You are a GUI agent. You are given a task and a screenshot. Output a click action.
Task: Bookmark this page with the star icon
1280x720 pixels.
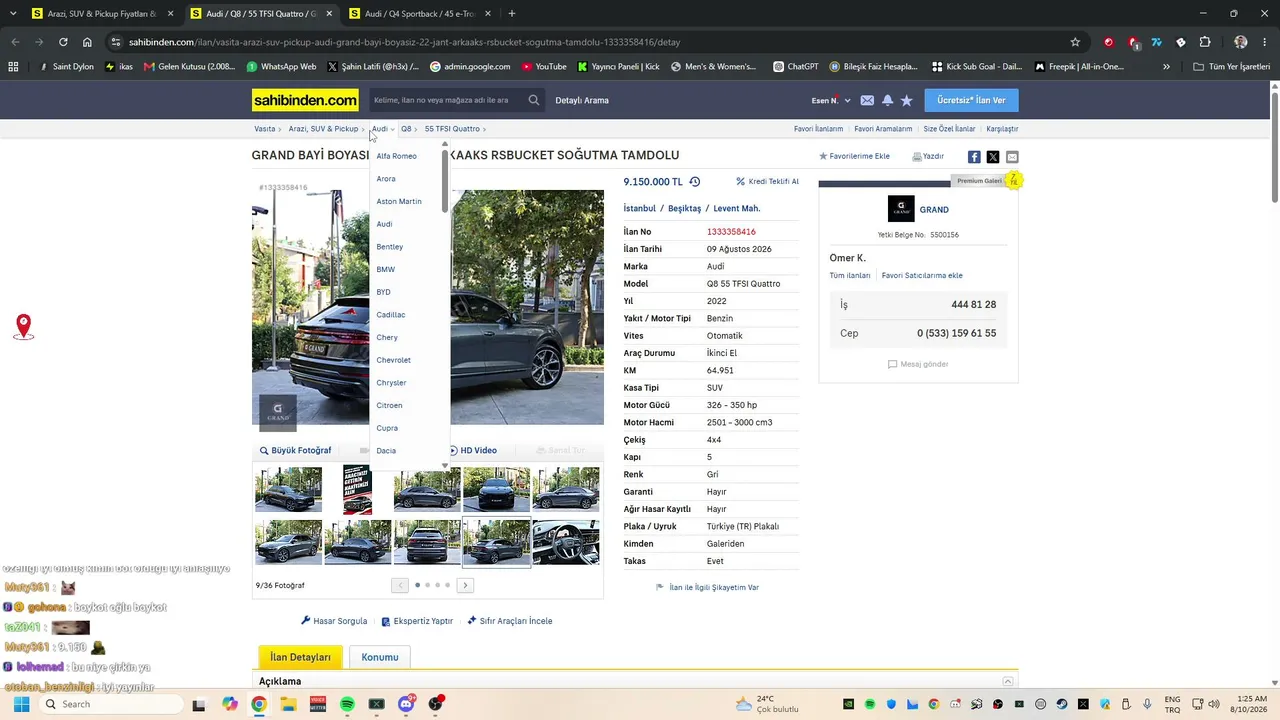[x=1075, y=42]
